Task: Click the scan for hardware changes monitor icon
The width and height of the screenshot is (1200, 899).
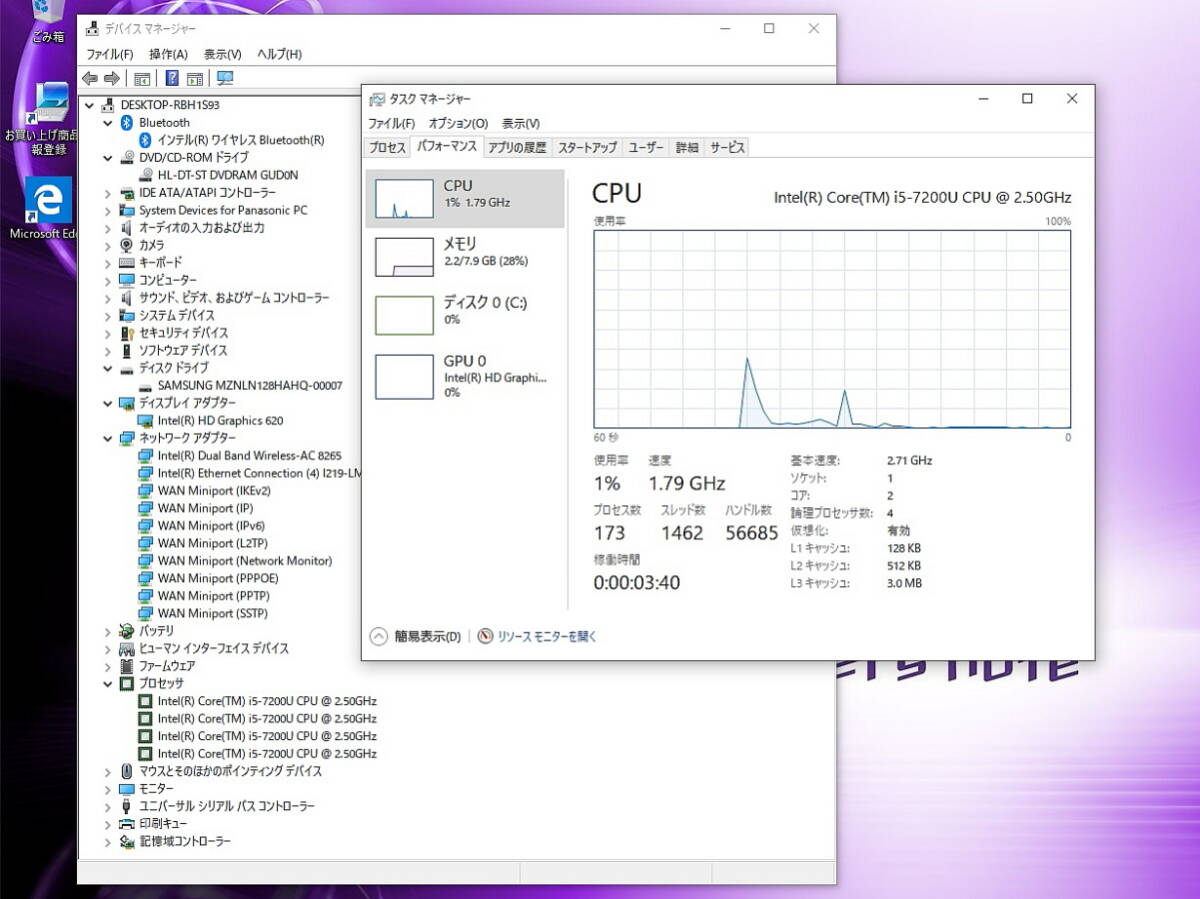Action: click(225, 78)
